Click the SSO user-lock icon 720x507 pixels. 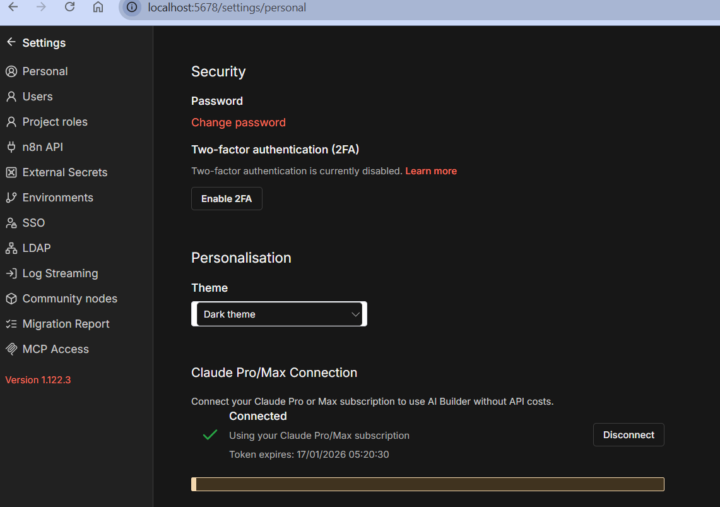11,223
